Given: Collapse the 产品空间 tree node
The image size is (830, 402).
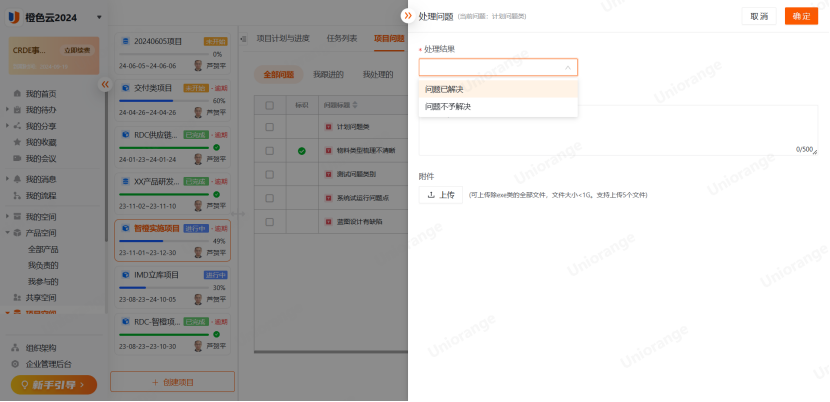Looking at the screenshot, I should click(x=7, y=232).
